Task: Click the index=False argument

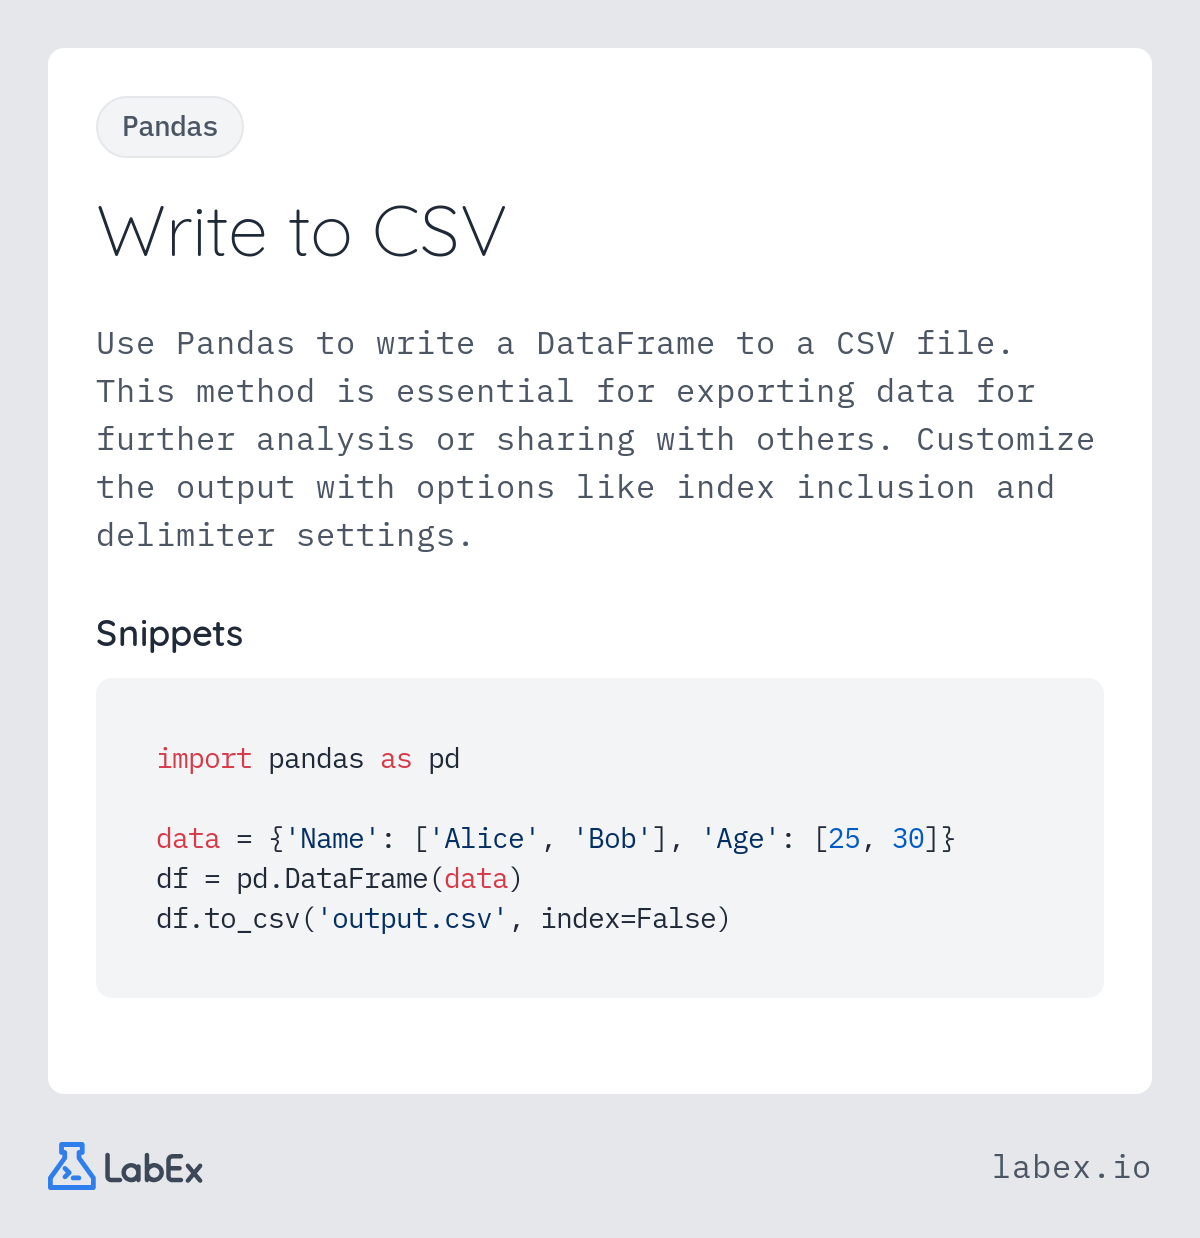Action: [628, 919]
